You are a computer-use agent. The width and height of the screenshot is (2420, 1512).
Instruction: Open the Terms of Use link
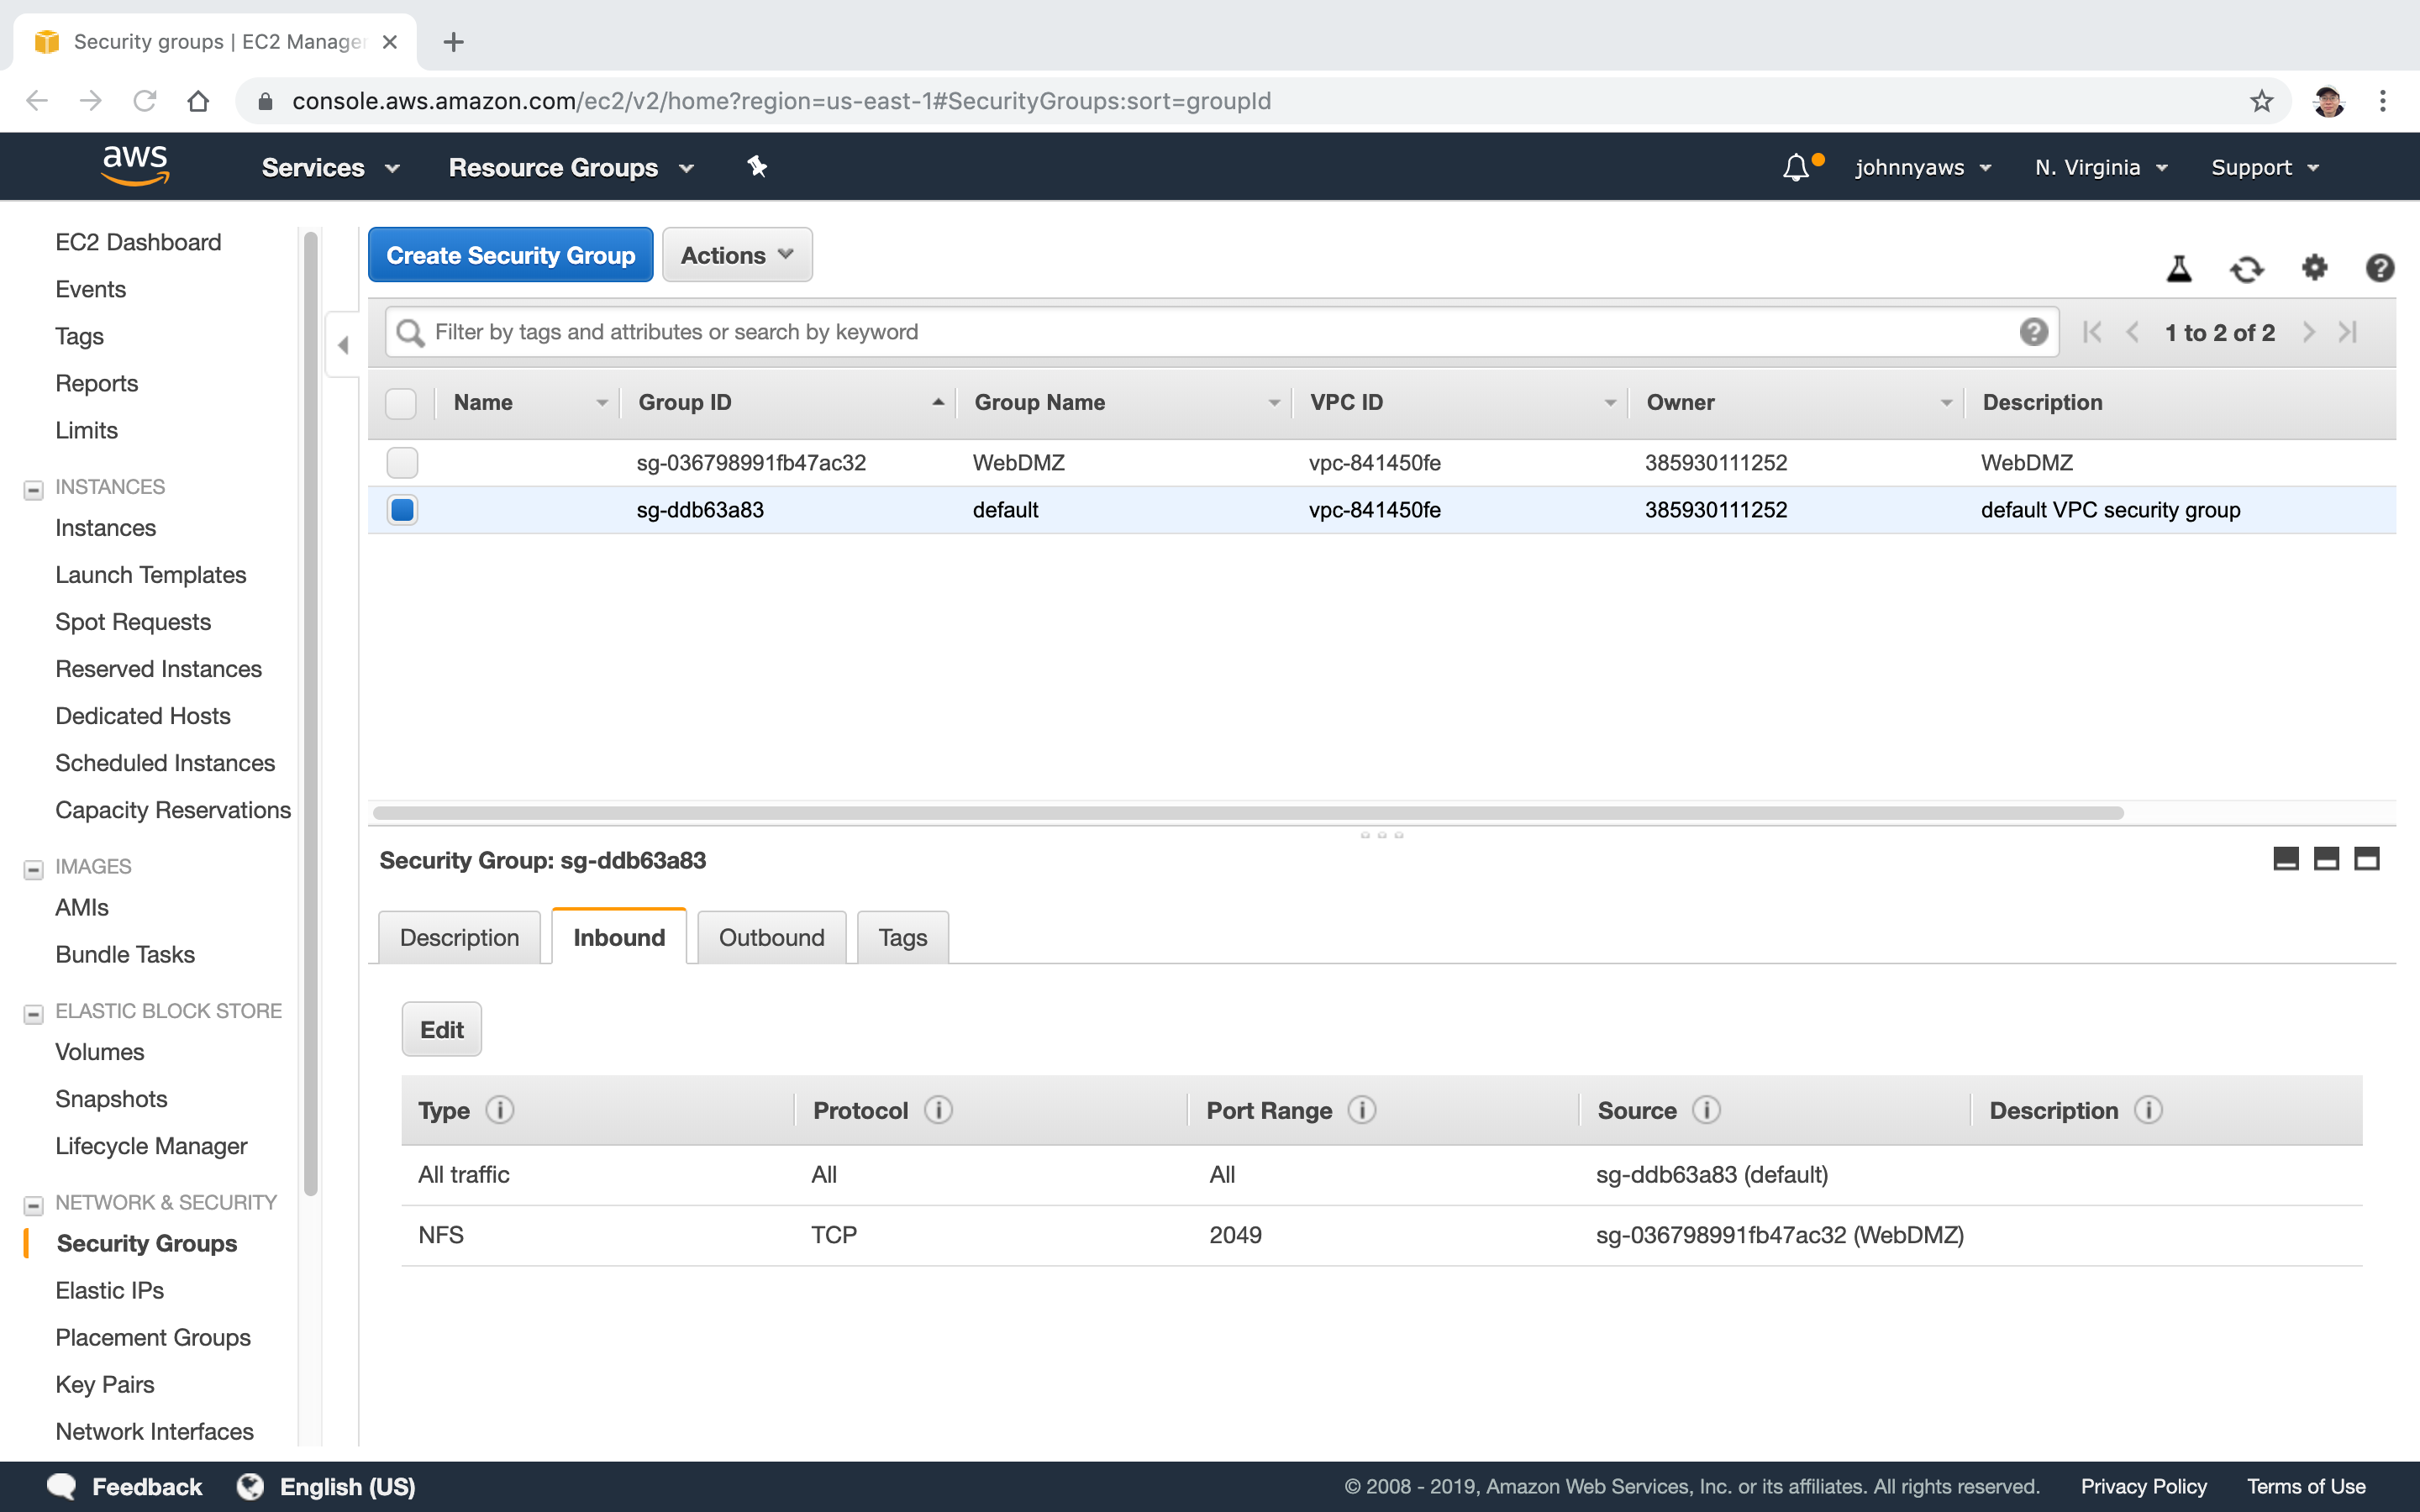pos(2306,1487)
